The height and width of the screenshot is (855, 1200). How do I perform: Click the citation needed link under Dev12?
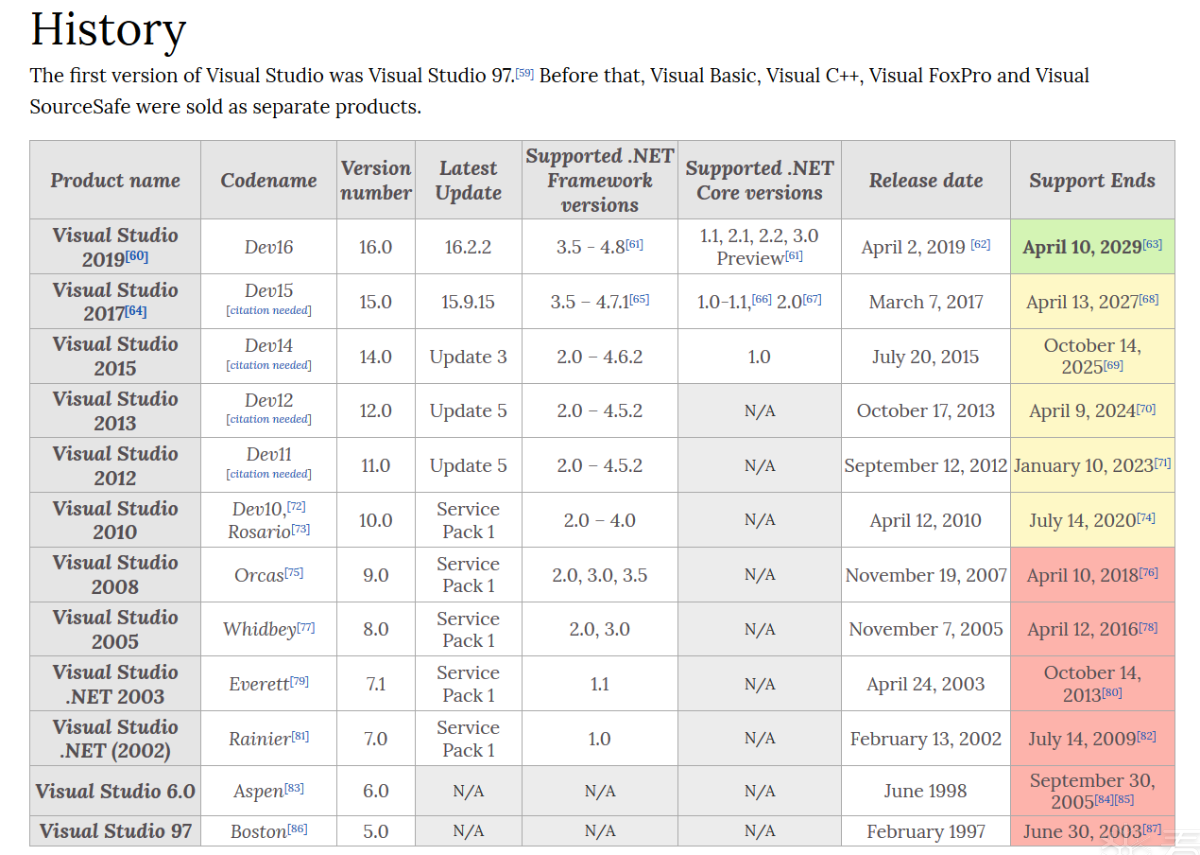point(269,420)
